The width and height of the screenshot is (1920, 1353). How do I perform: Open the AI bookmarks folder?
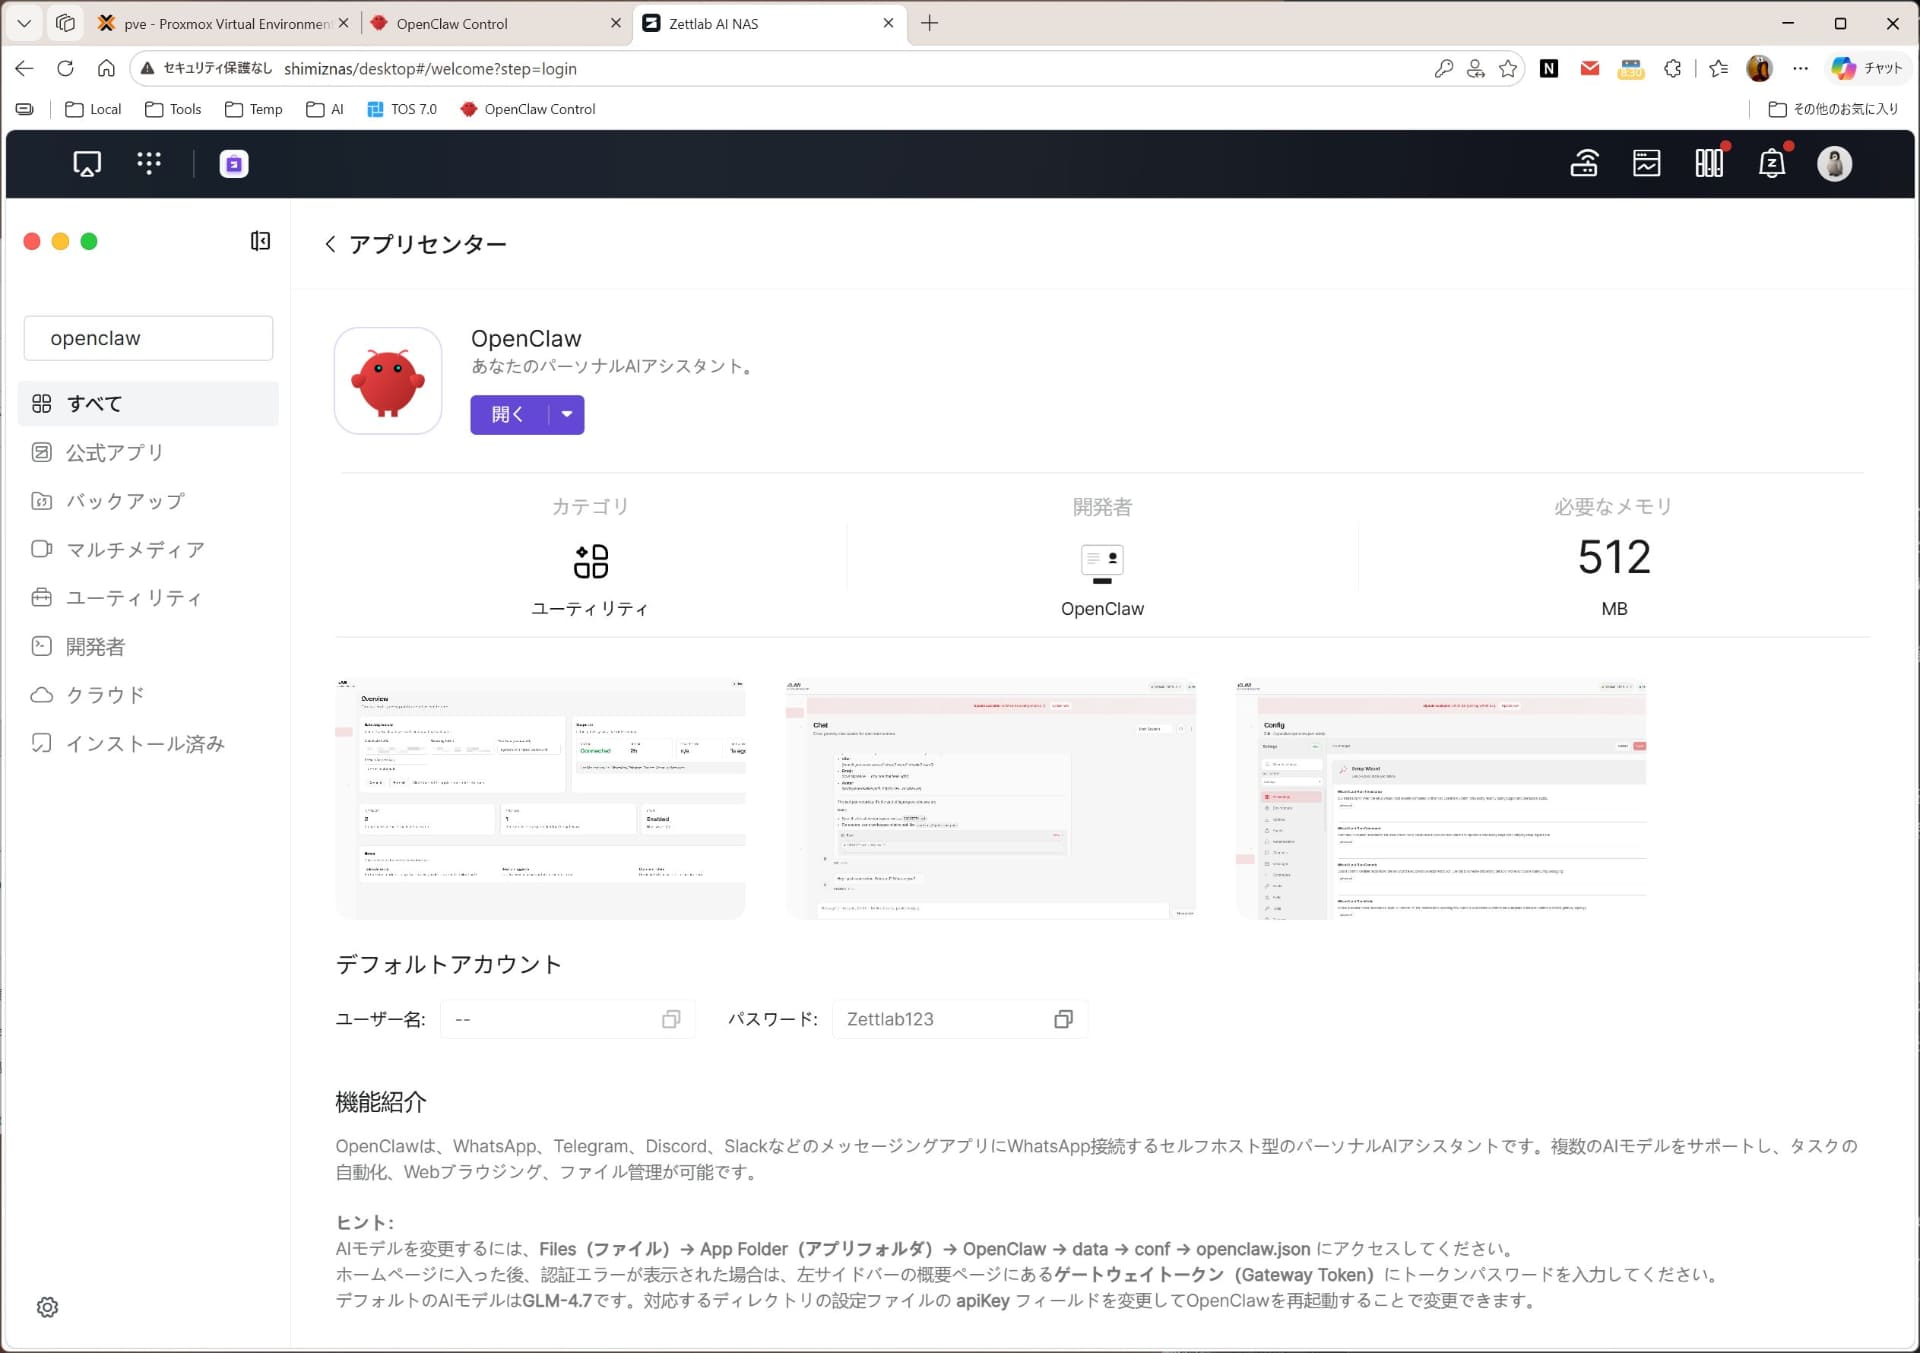tap(325, 109)
